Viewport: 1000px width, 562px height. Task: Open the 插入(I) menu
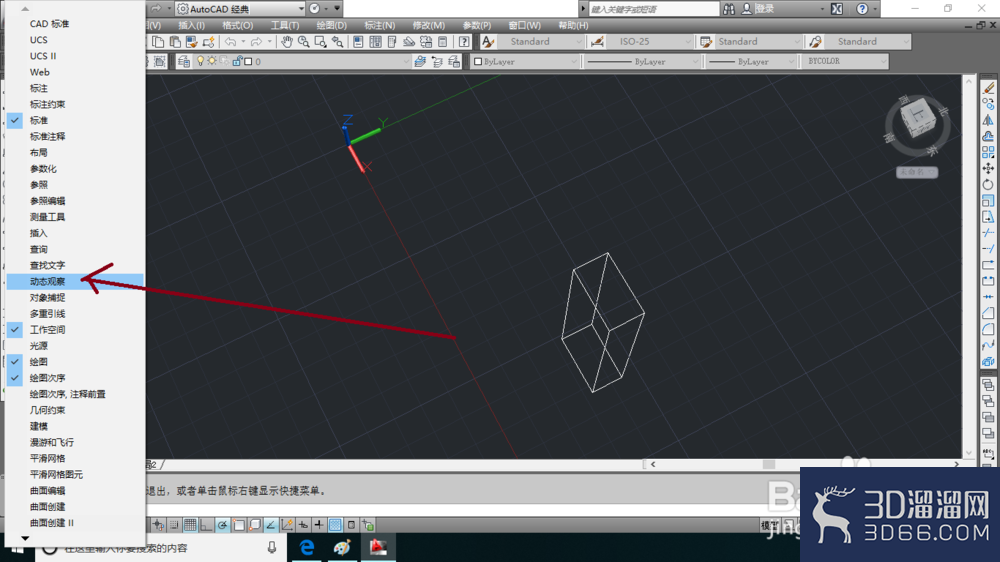tap(191, 26)
